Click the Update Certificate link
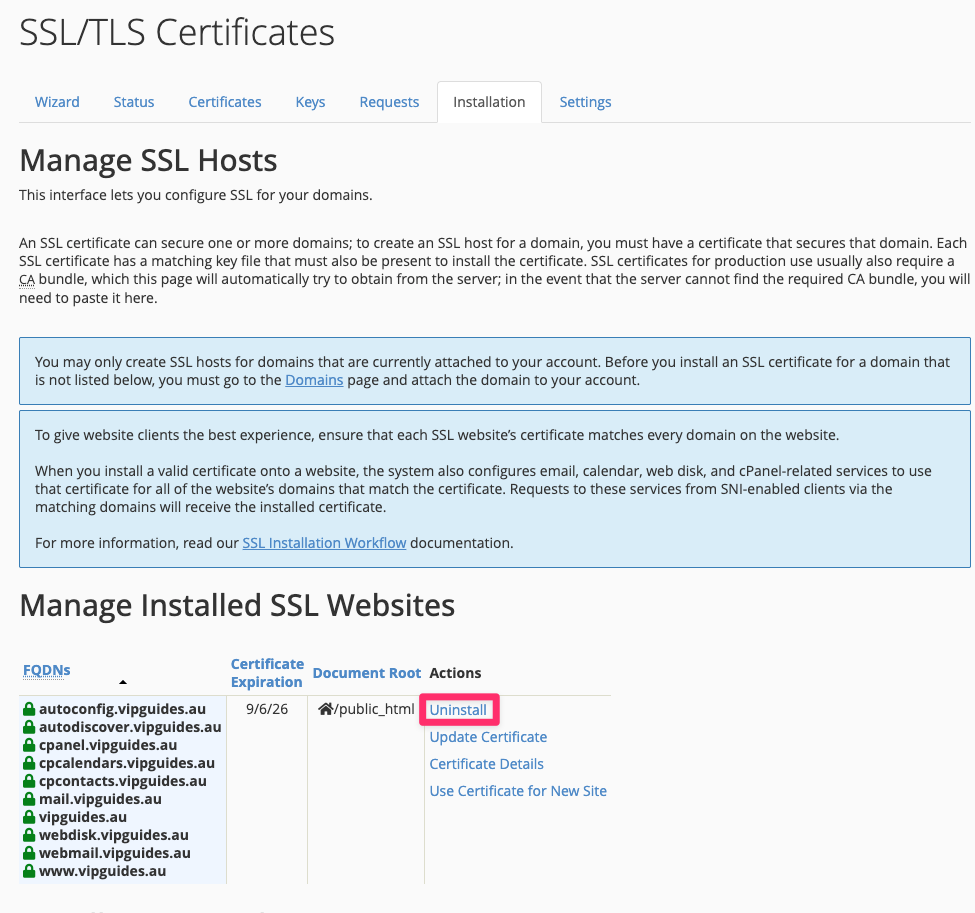 coord(488,737)
